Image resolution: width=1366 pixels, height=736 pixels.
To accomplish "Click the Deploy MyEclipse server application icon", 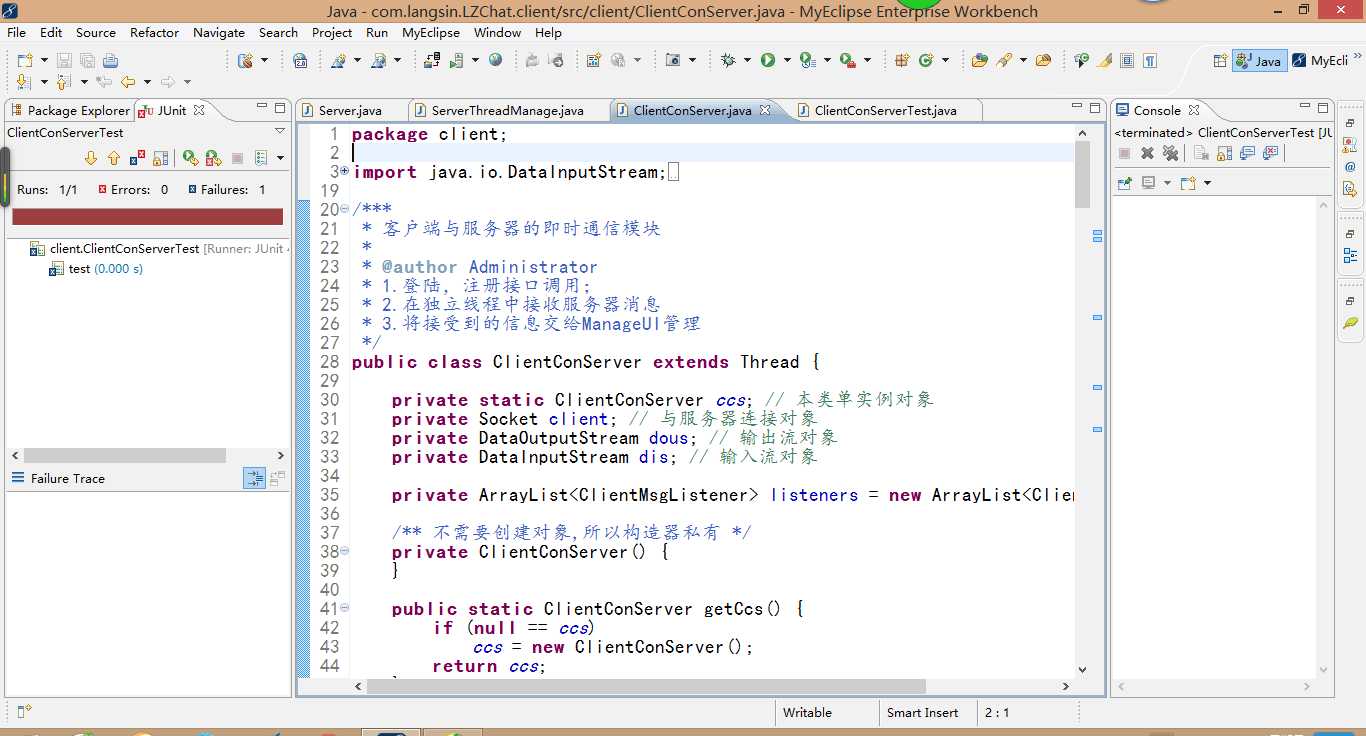I will [432, 60].
